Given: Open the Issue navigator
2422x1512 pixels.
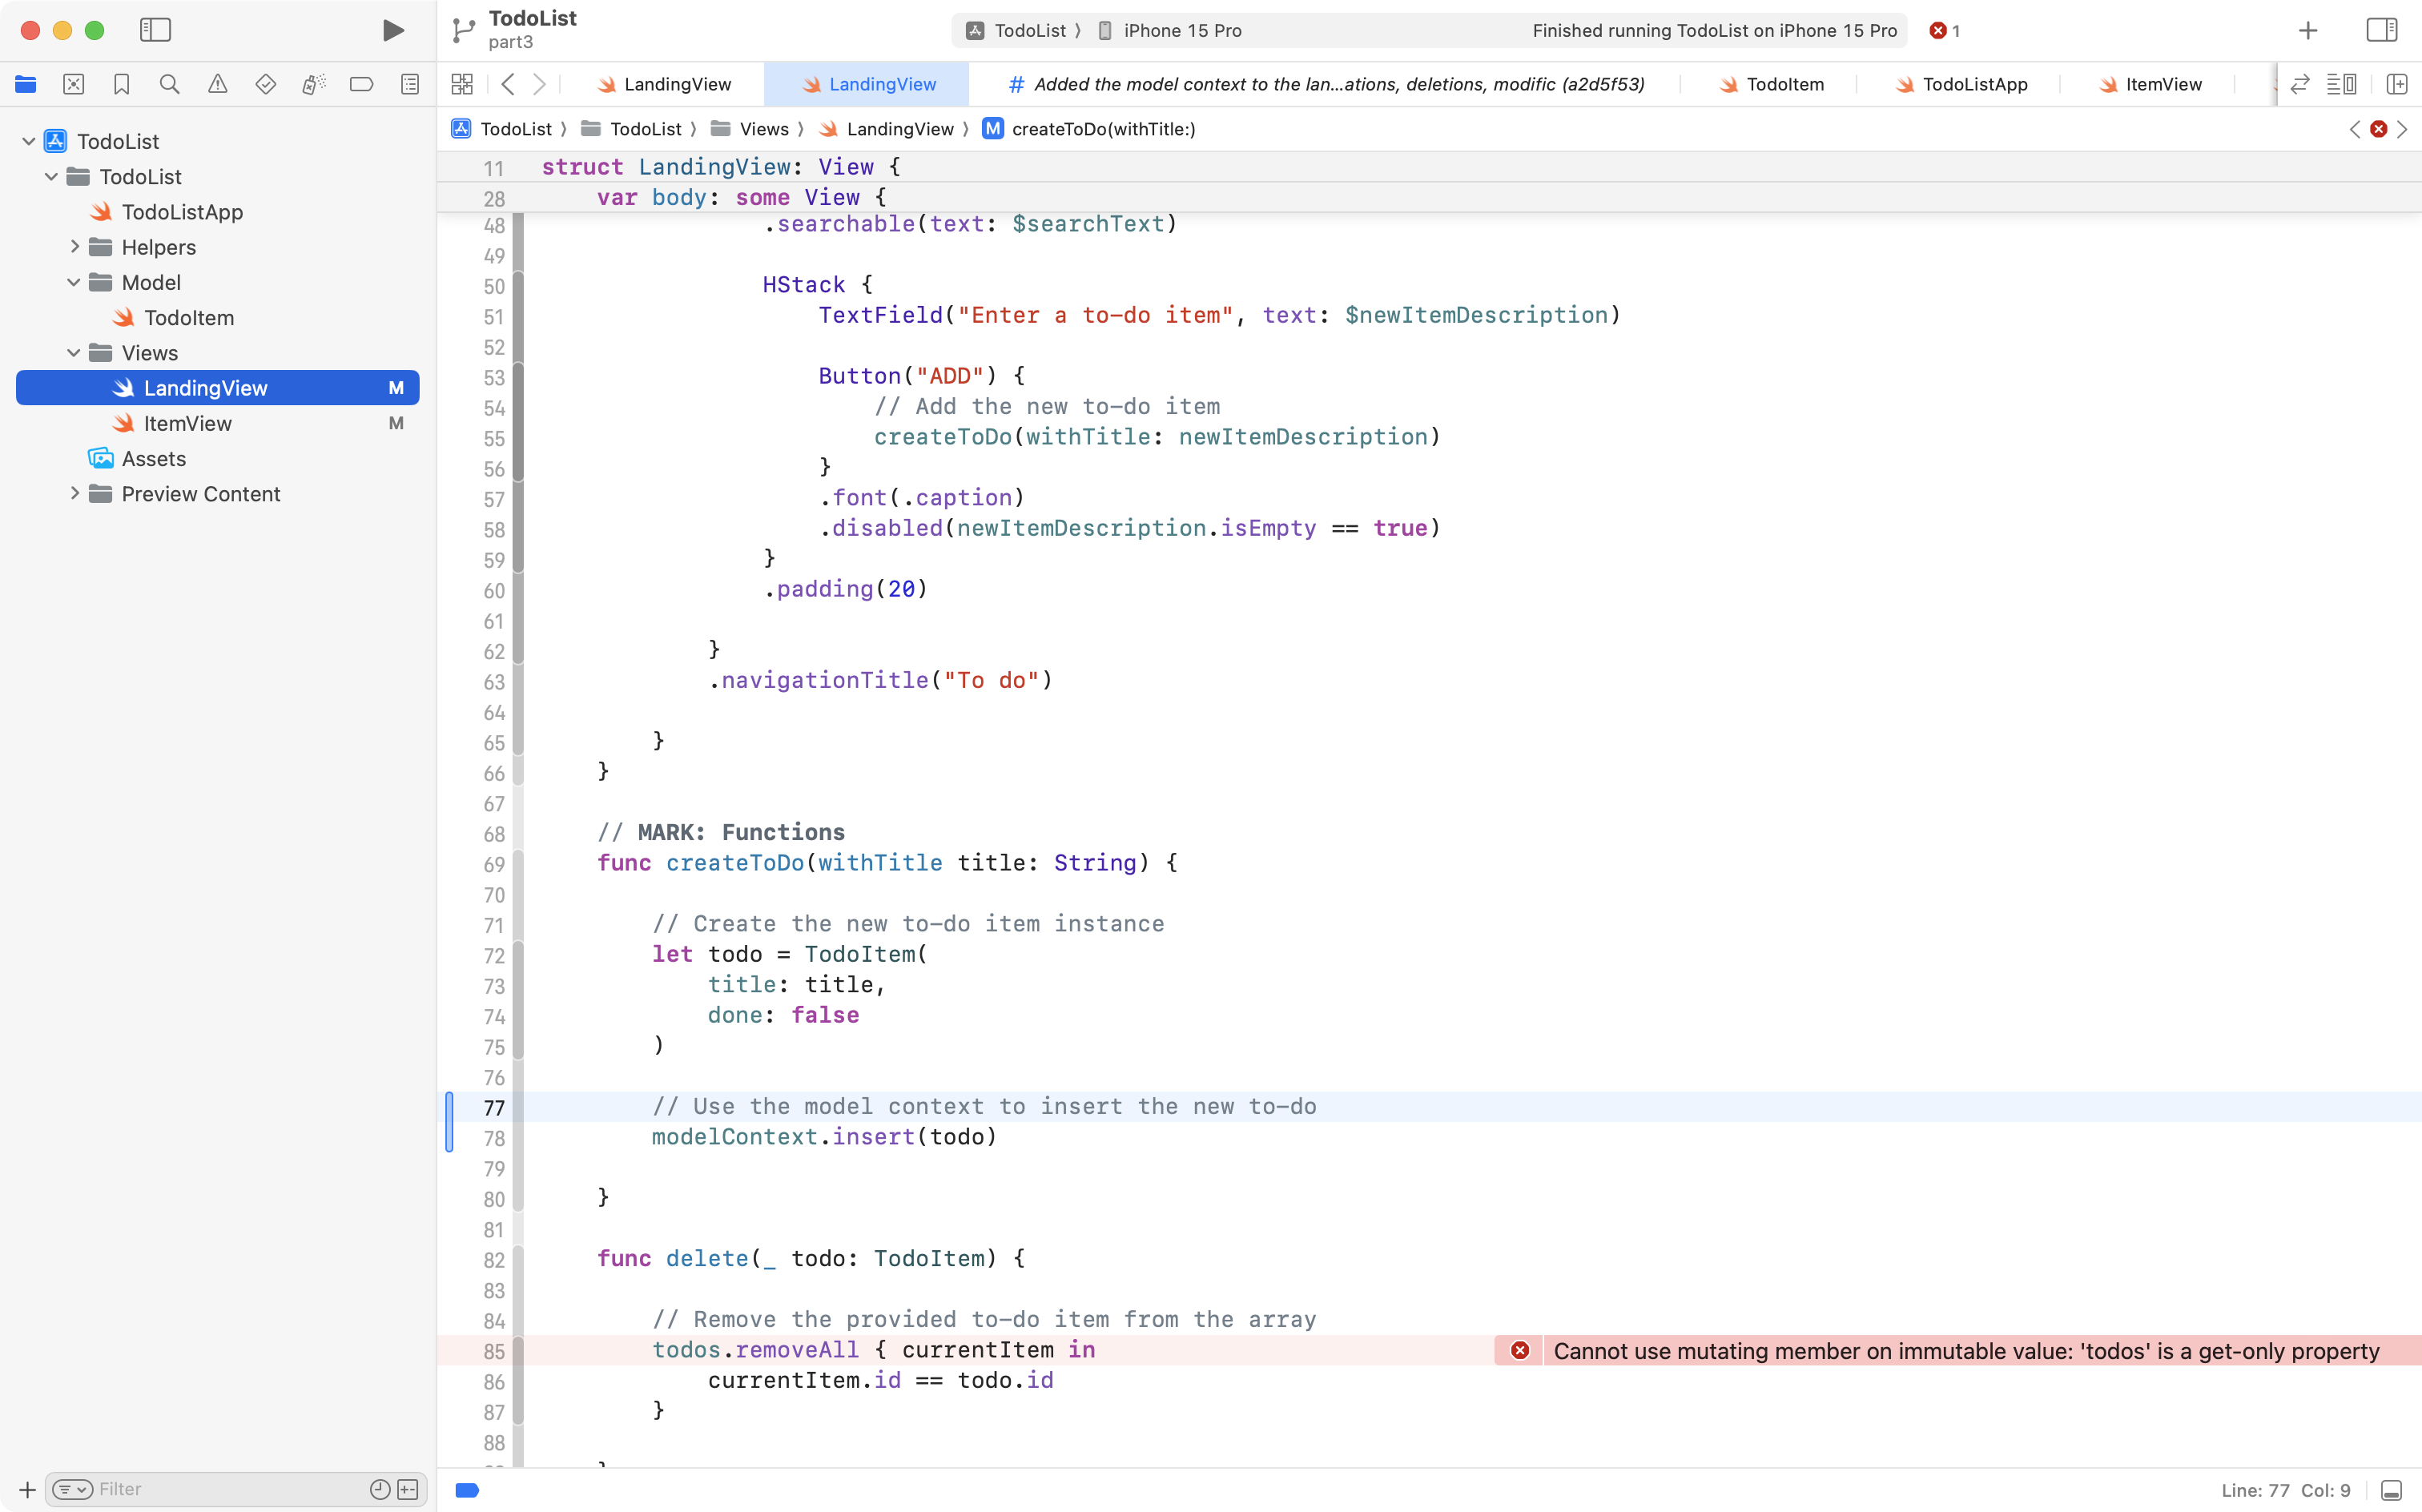Looking at the screenshot, I should click(218, 84).
